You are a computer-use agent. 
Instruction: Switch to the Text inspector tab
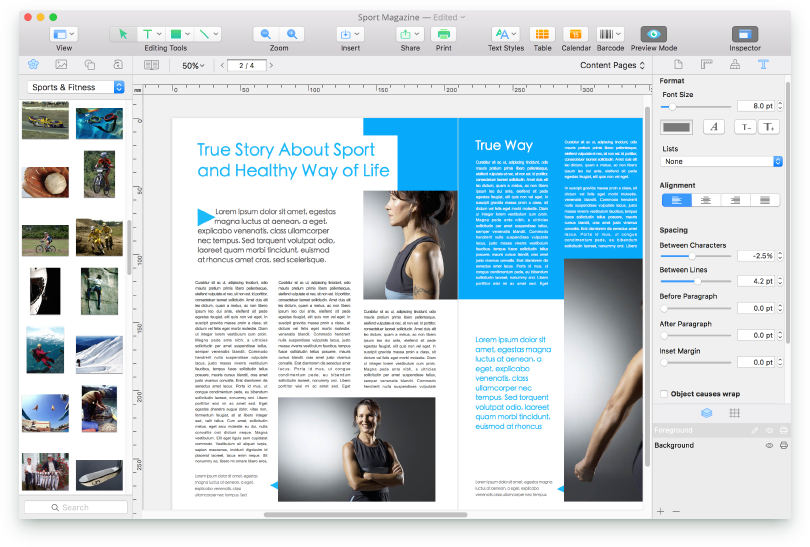point(763,65)
